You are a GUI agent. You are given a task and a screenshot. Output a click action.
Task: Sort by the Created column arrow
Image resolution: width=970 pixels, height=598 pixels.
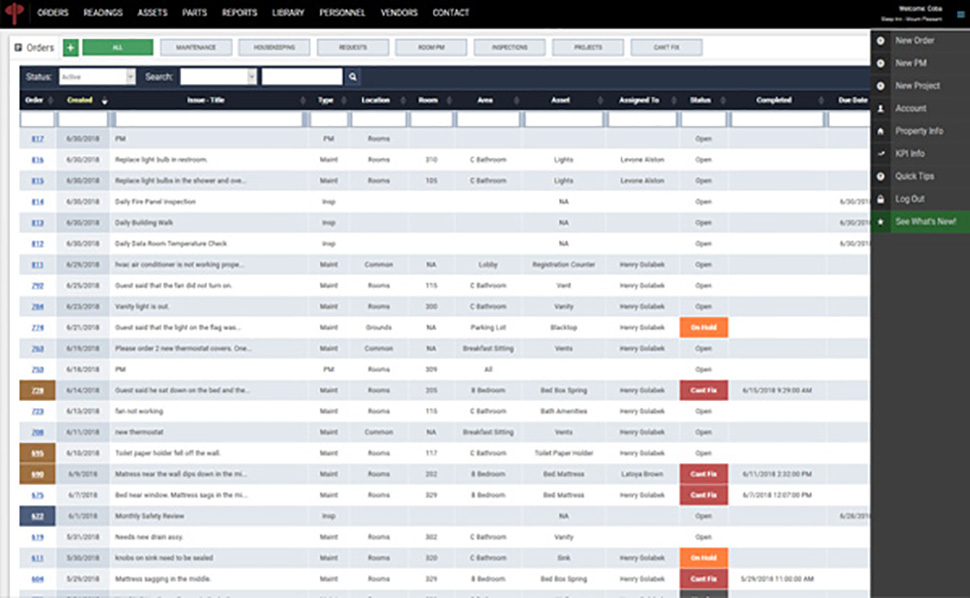105,101
